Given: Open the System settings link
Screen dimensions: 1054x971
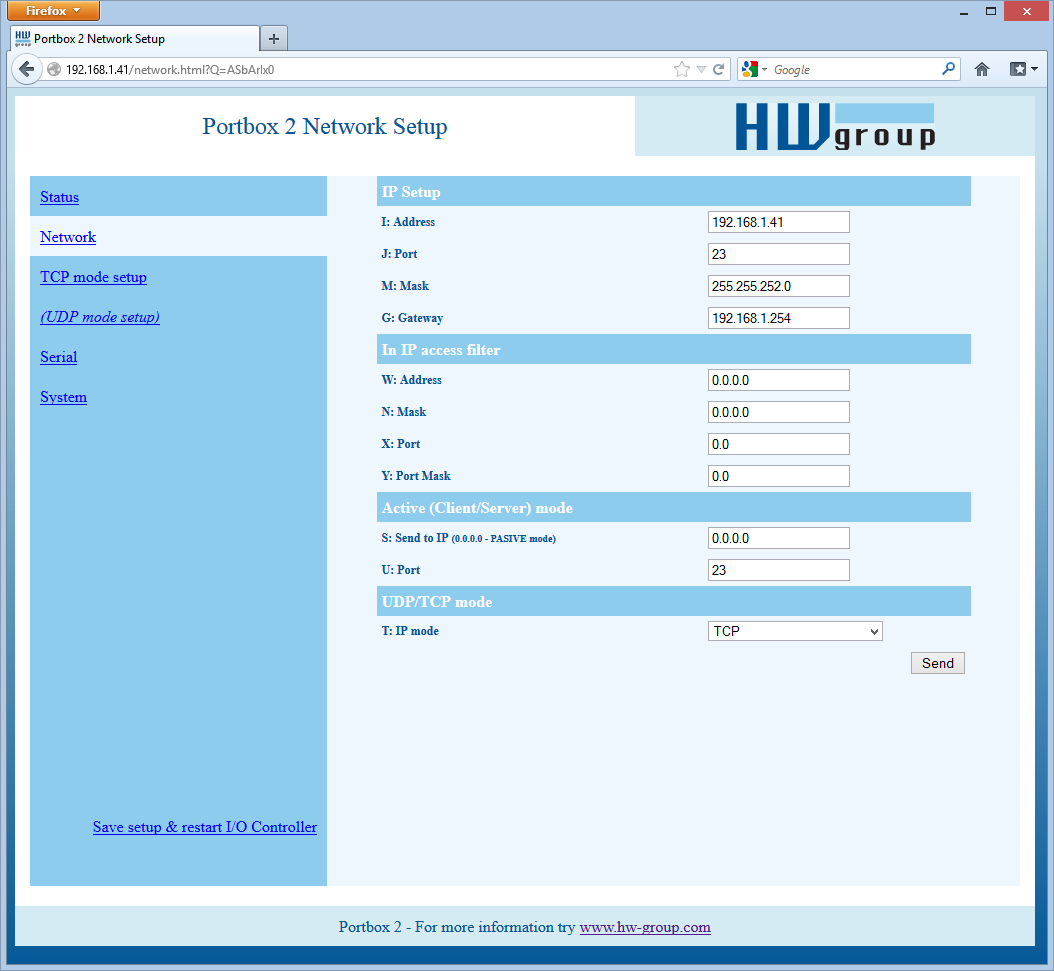Looking at the screenshot, I should 63,397.
